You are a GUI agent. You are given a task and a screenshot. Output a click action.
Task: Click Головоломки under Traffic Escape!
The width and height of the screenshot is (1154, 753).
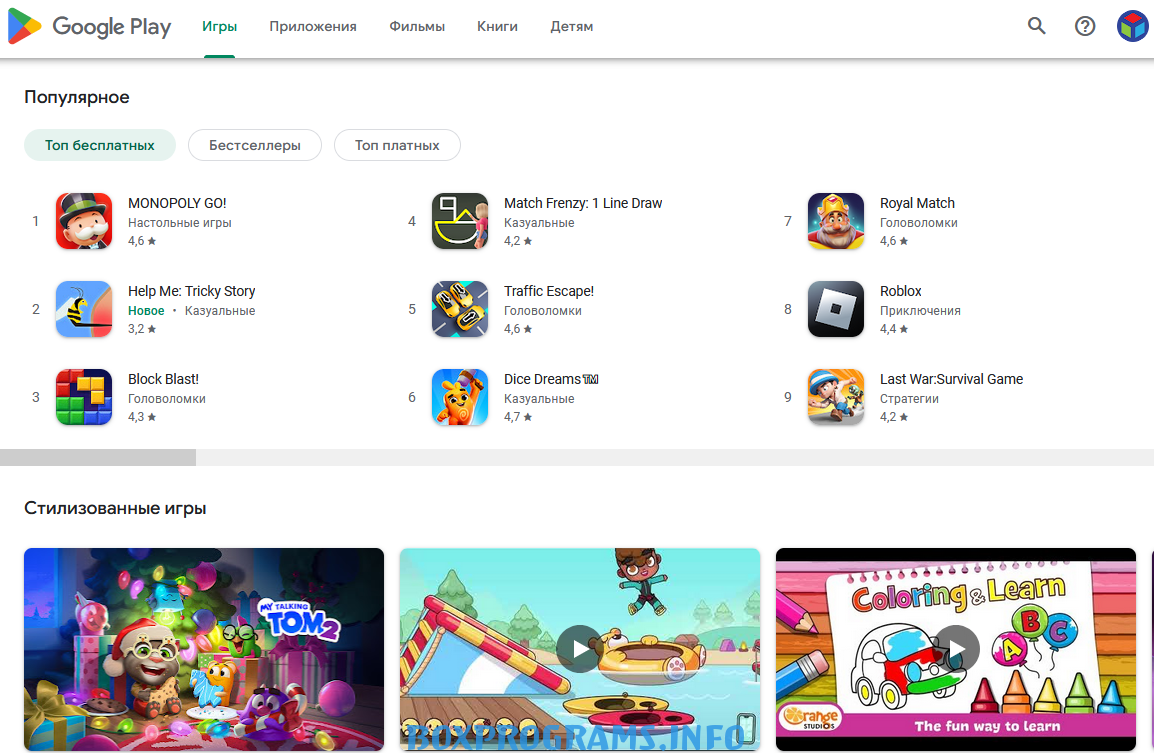click(542, 311)
